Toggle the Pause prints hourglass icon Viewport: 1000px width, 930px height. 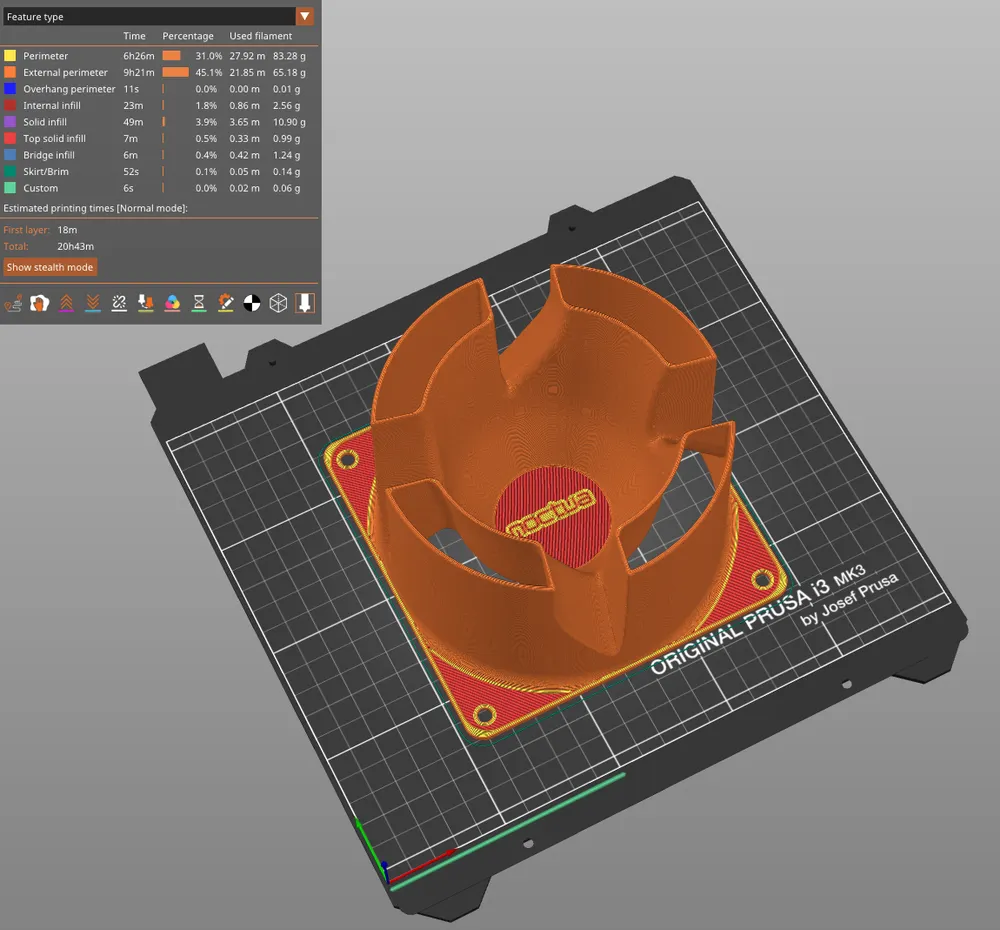point(199,302)
